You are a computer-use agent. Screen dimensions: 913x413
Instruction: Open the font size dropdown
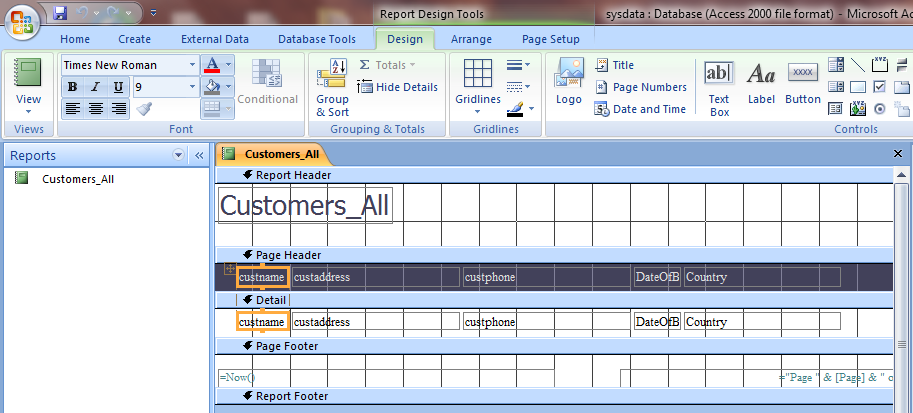(193, 87)
